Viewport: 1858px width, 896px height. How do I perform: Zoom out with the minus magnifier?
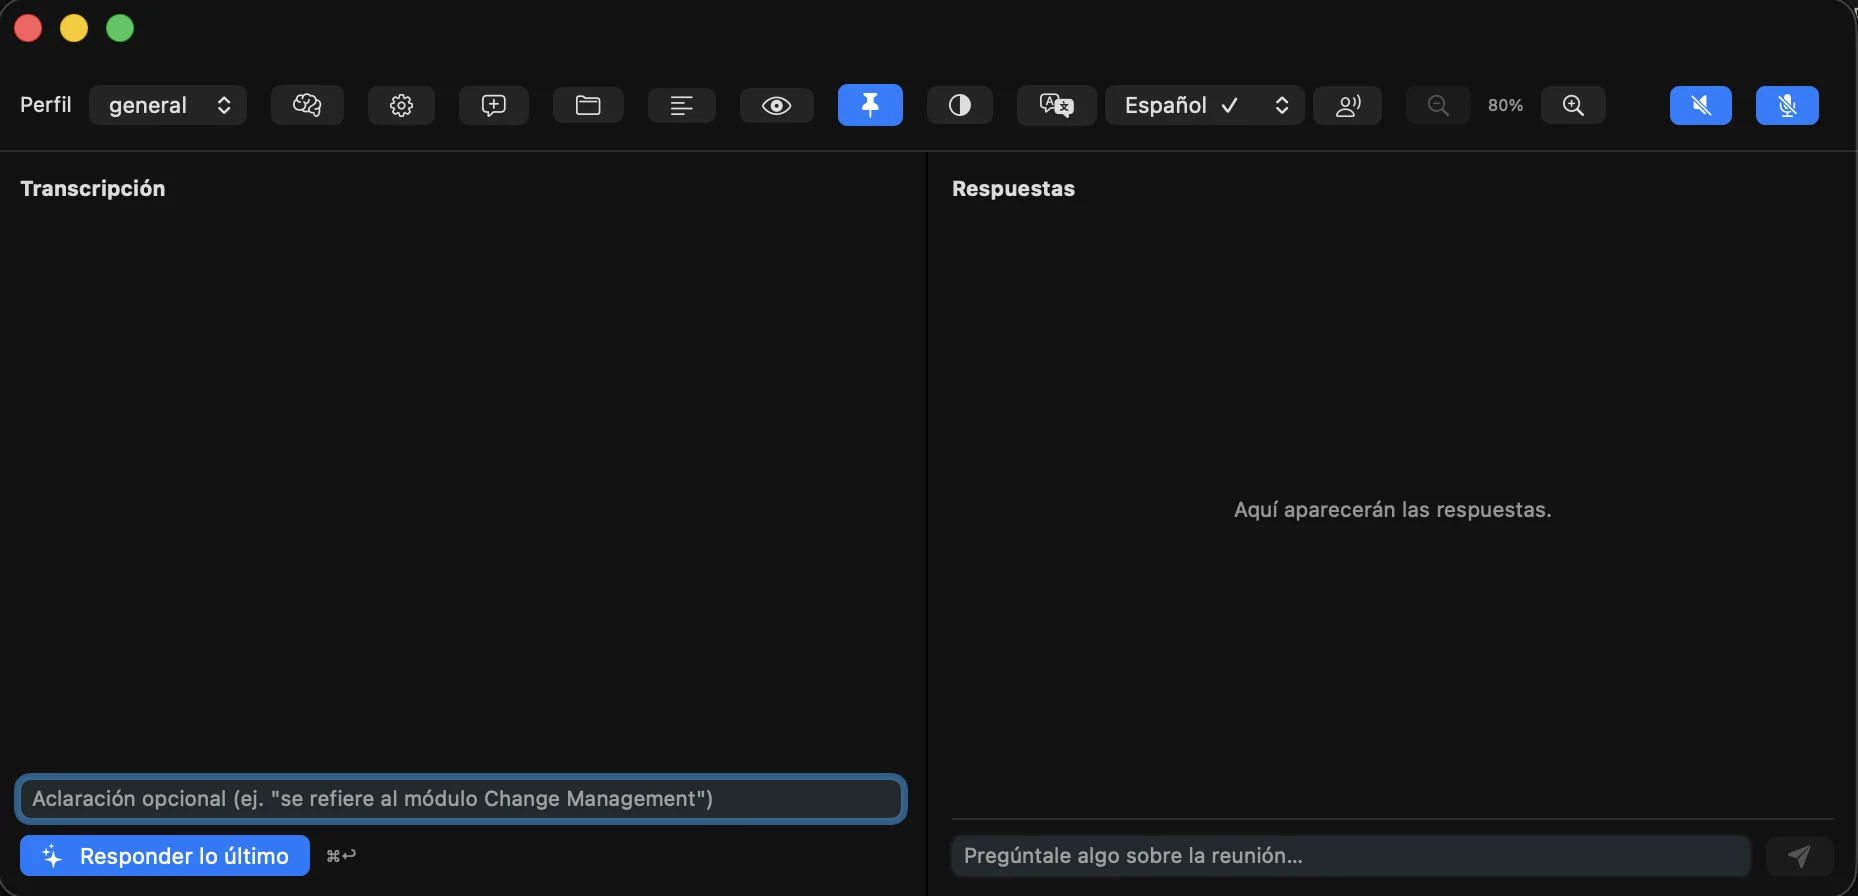(1438, 105)
